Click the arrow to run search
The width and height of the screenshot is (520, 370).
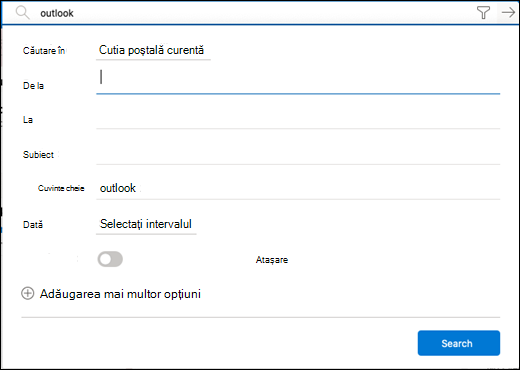point(508,13)
